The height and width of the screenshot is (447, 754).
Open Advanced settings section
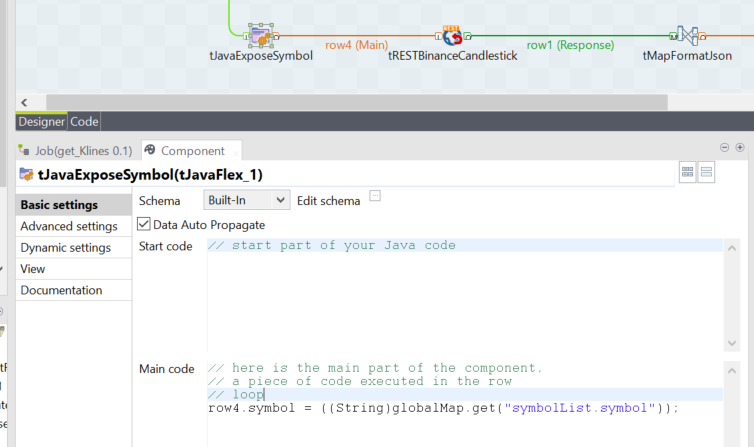[74, 226]
